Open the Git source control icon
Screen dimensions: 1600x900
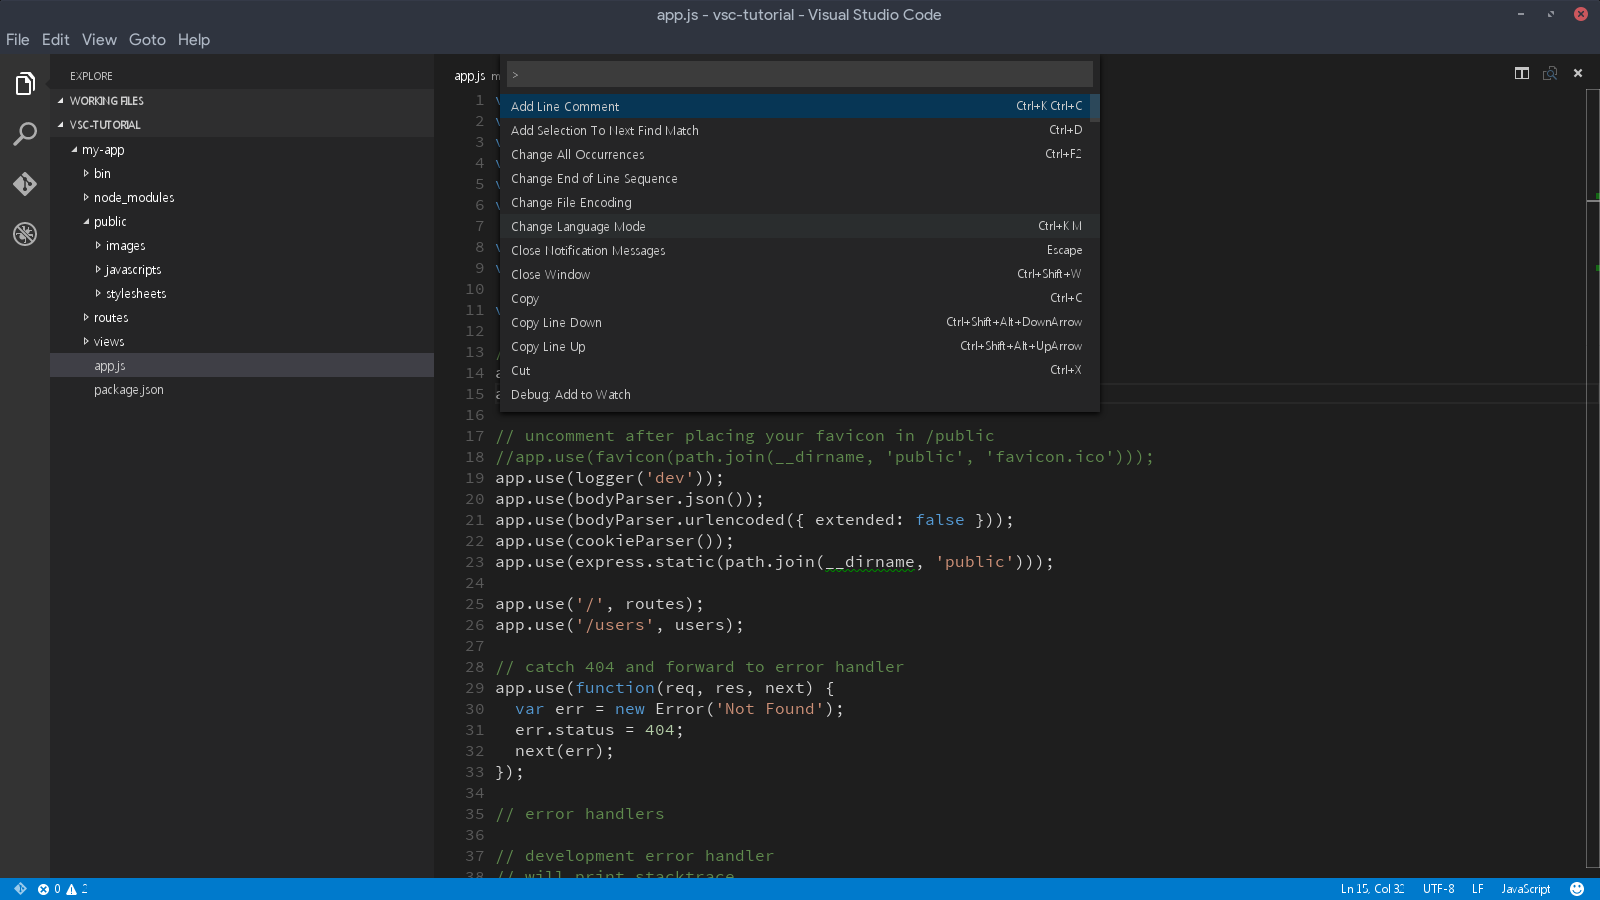pyautogui.click(x=25, y=184)
